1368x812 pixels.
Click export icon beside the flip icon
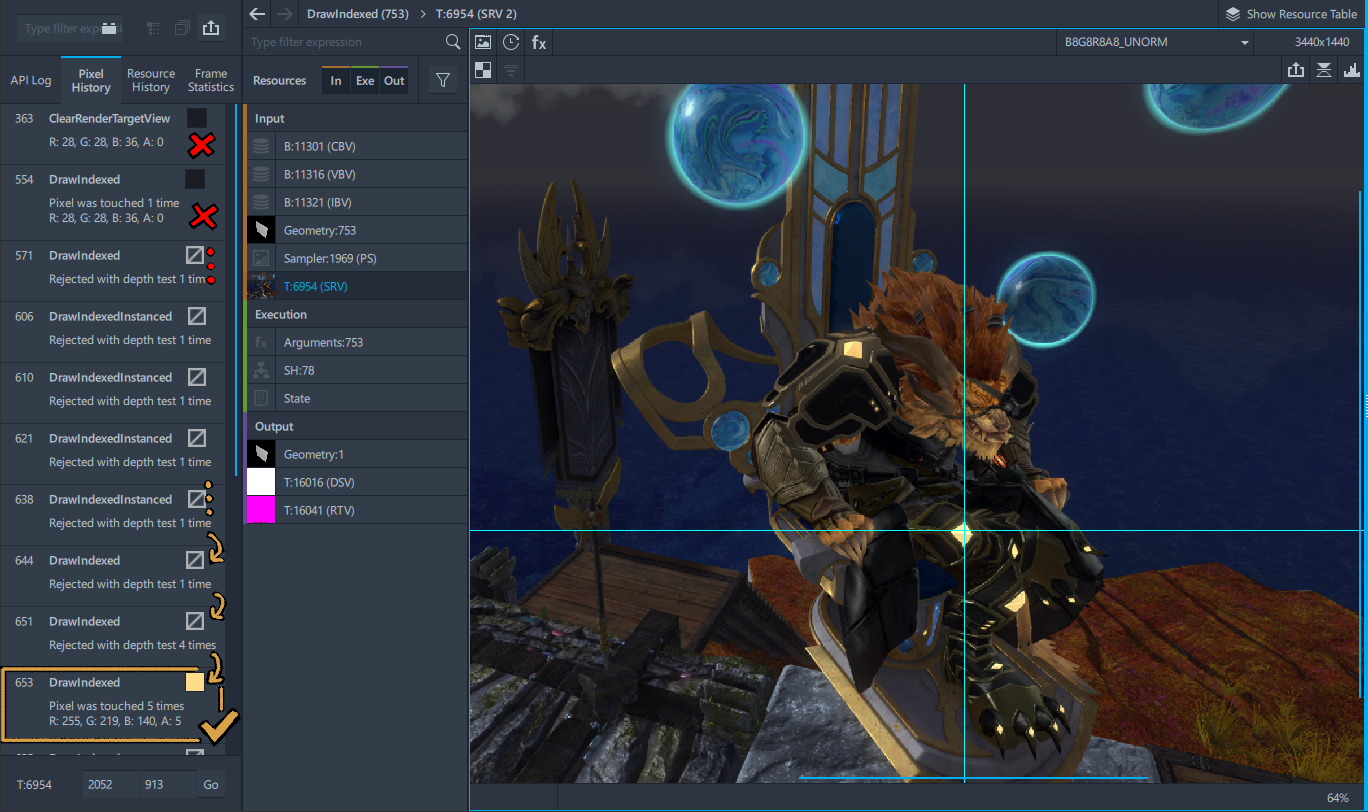coord(1296,70)
